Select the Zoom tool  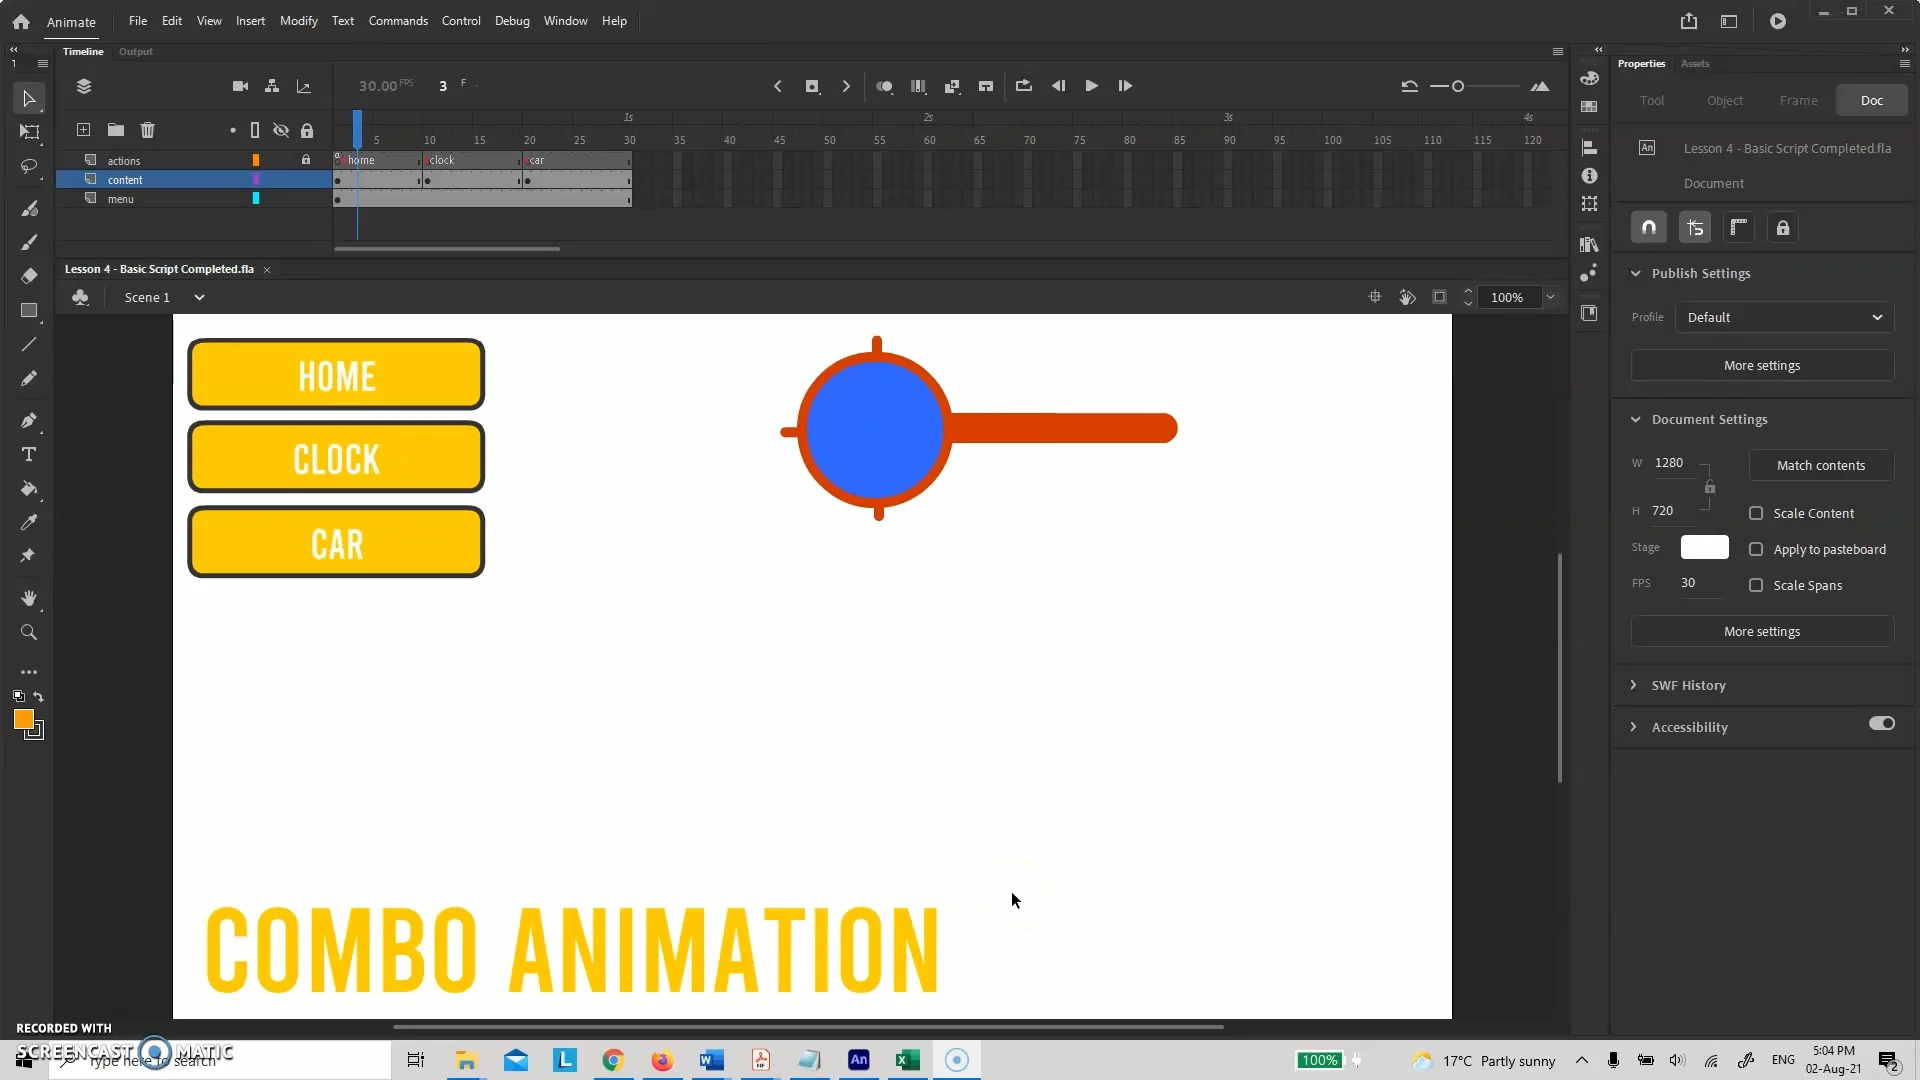point(29,632)
